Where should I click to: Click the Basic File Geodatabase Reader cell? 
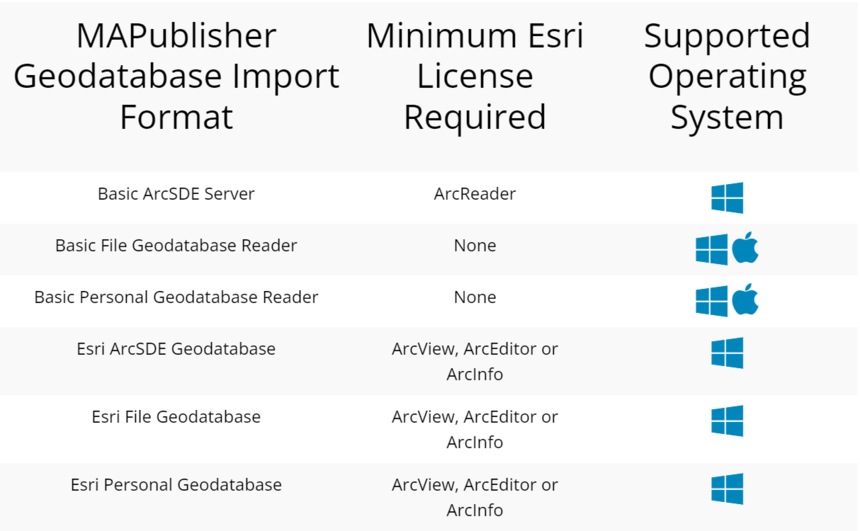[x=176, y=245]
